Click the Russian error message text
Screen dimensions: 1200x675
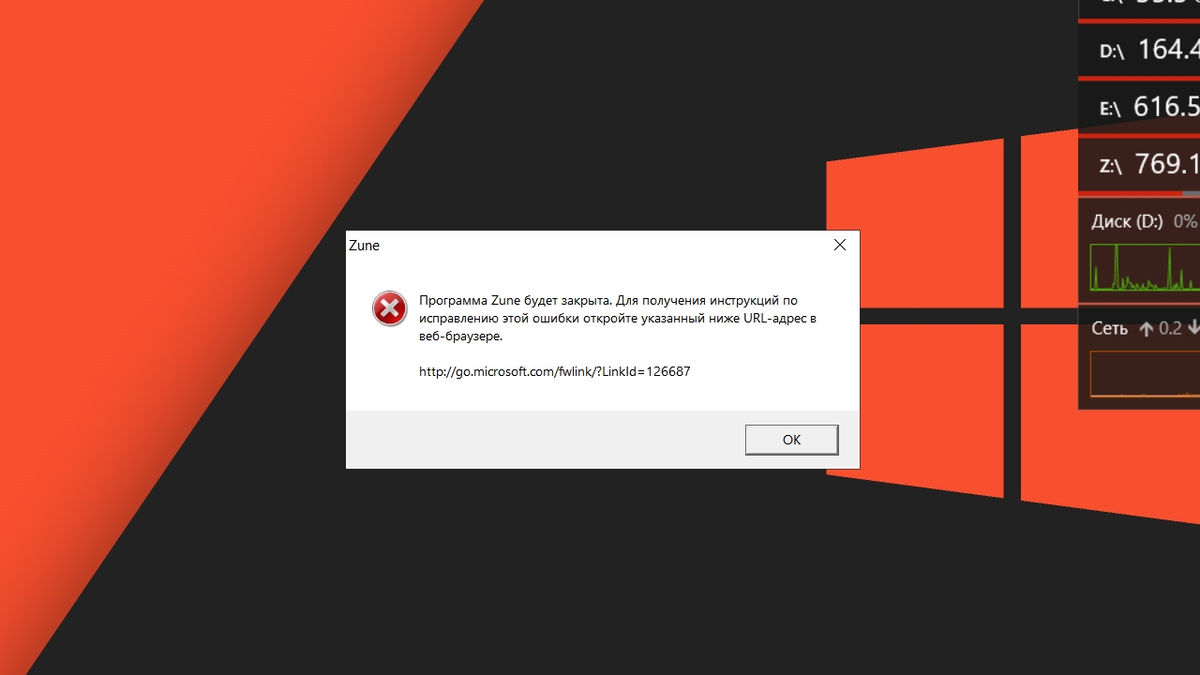(x=619, y=318)
